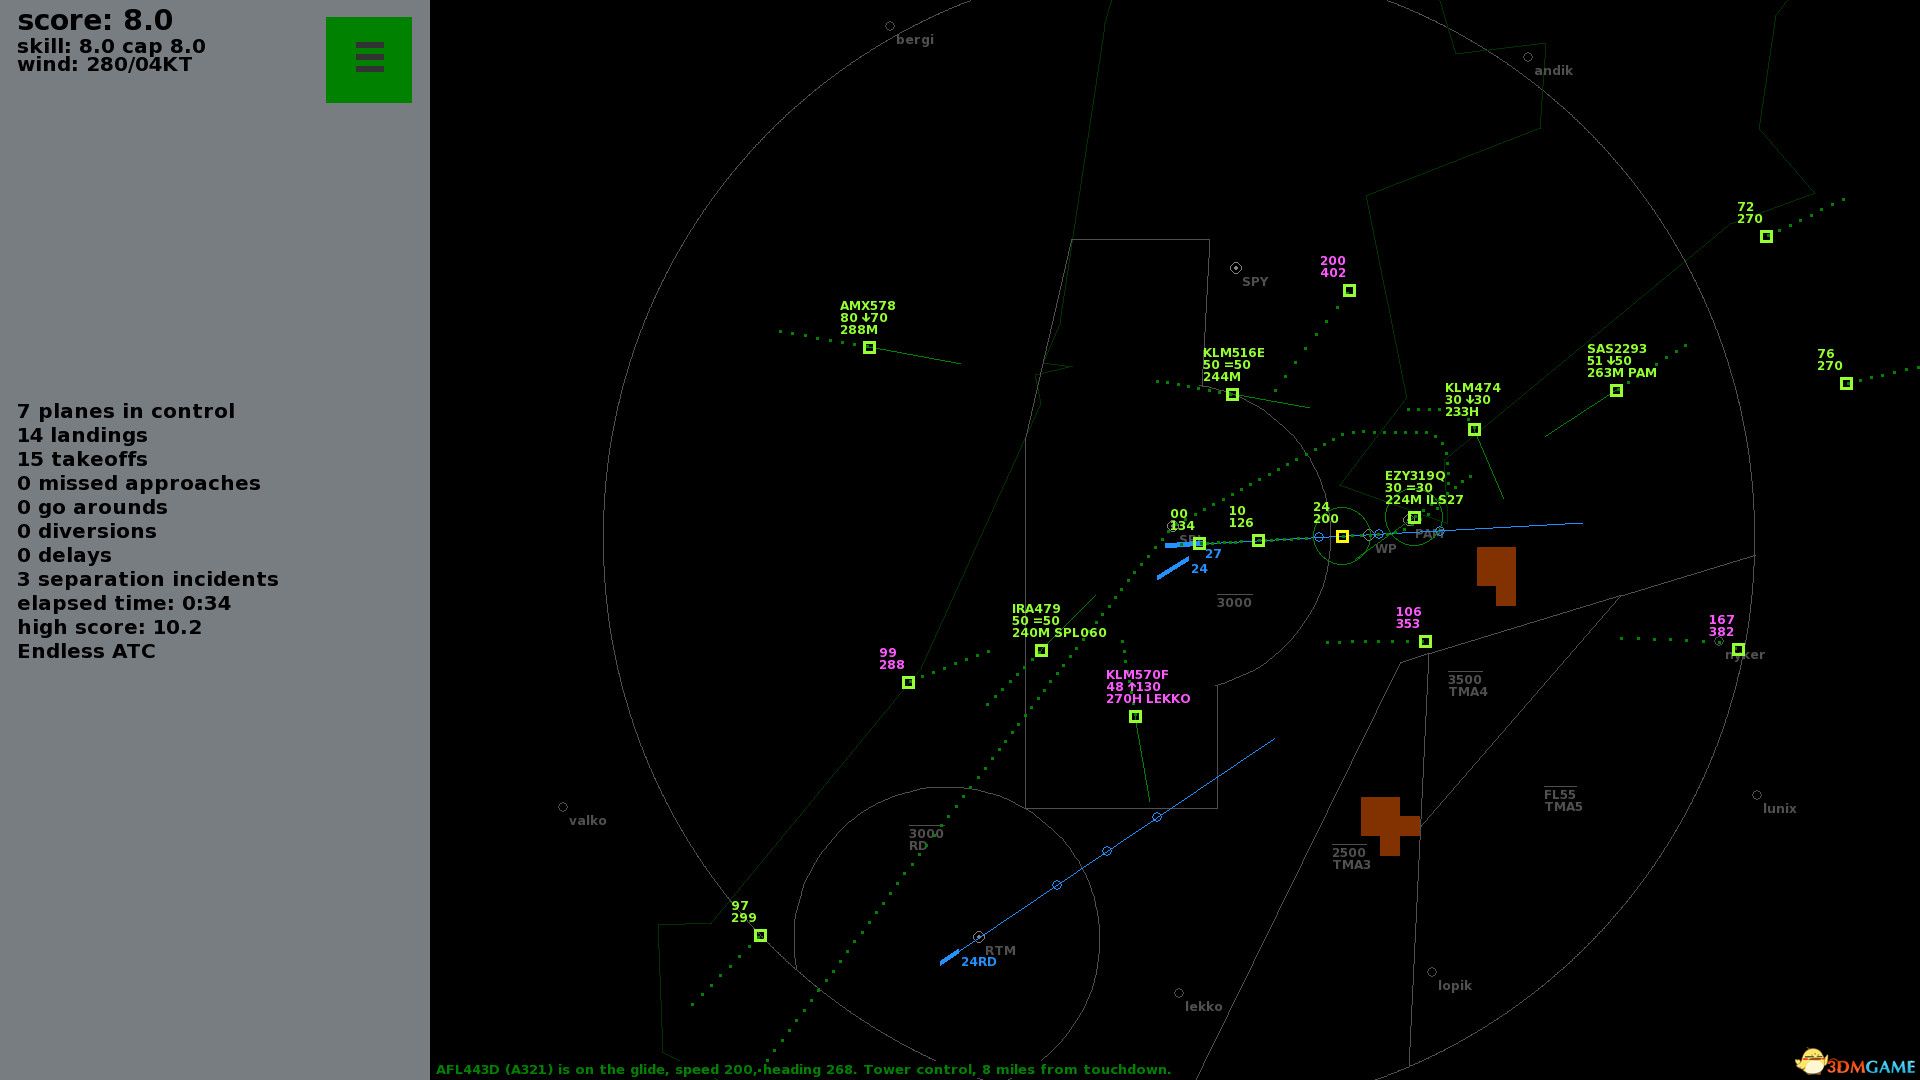Select the plane labeled 72 270
This screenshot has width=1920, height=1080.
[1766, 237]
